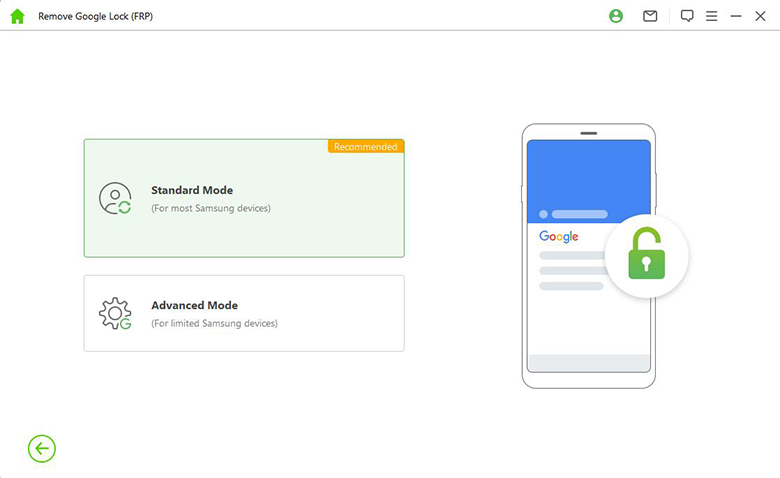Click the "For limited Samsung devices" text
The height and width of the screenshot is (478, 780).
214,324
